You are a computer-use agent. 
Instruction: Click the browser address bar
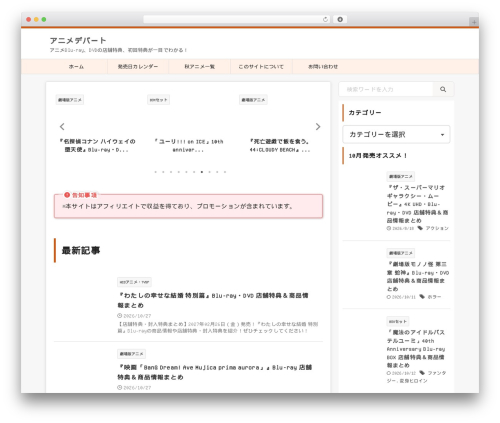(237, 19)
